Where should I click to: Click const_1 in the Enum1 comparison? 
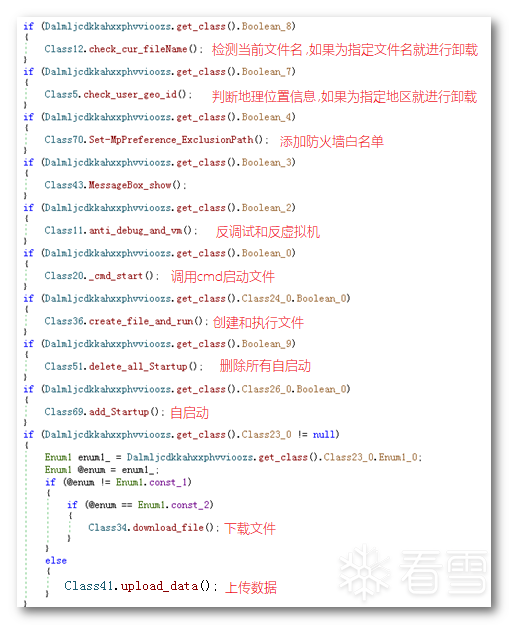[x=168, y=482]
